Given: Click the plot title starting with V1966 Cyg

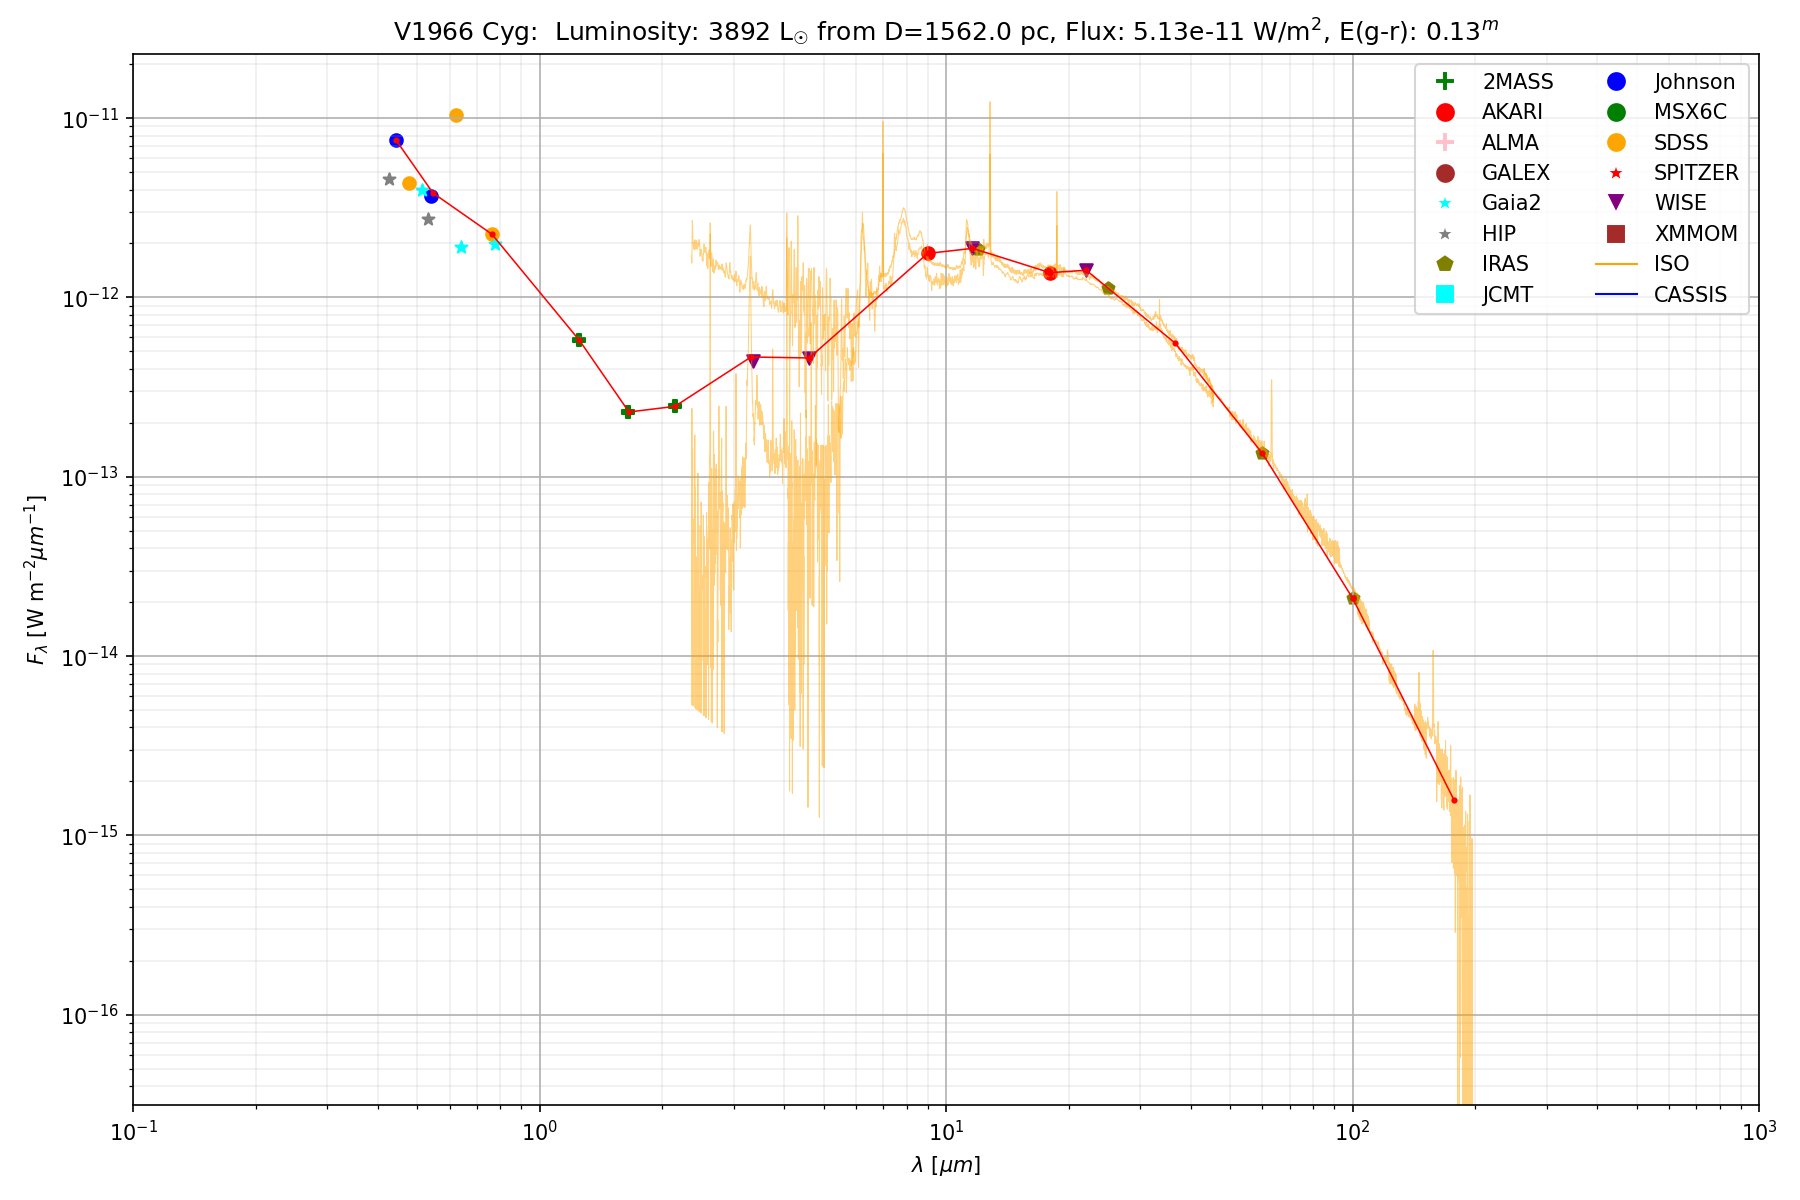Looking at the screenshot, I should [x=945, y=32].
